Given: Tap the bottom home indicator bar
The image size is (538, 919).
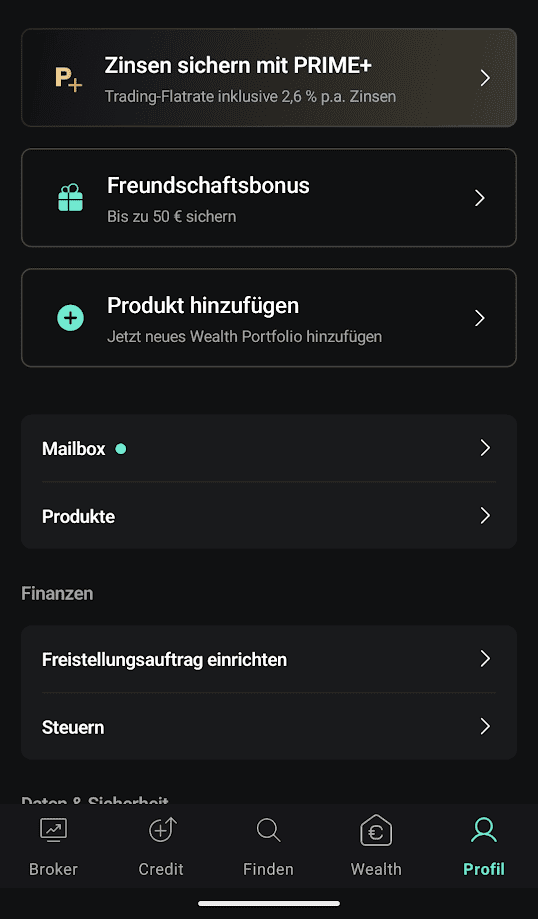Looking at the screenshot, I should point(269,903).
